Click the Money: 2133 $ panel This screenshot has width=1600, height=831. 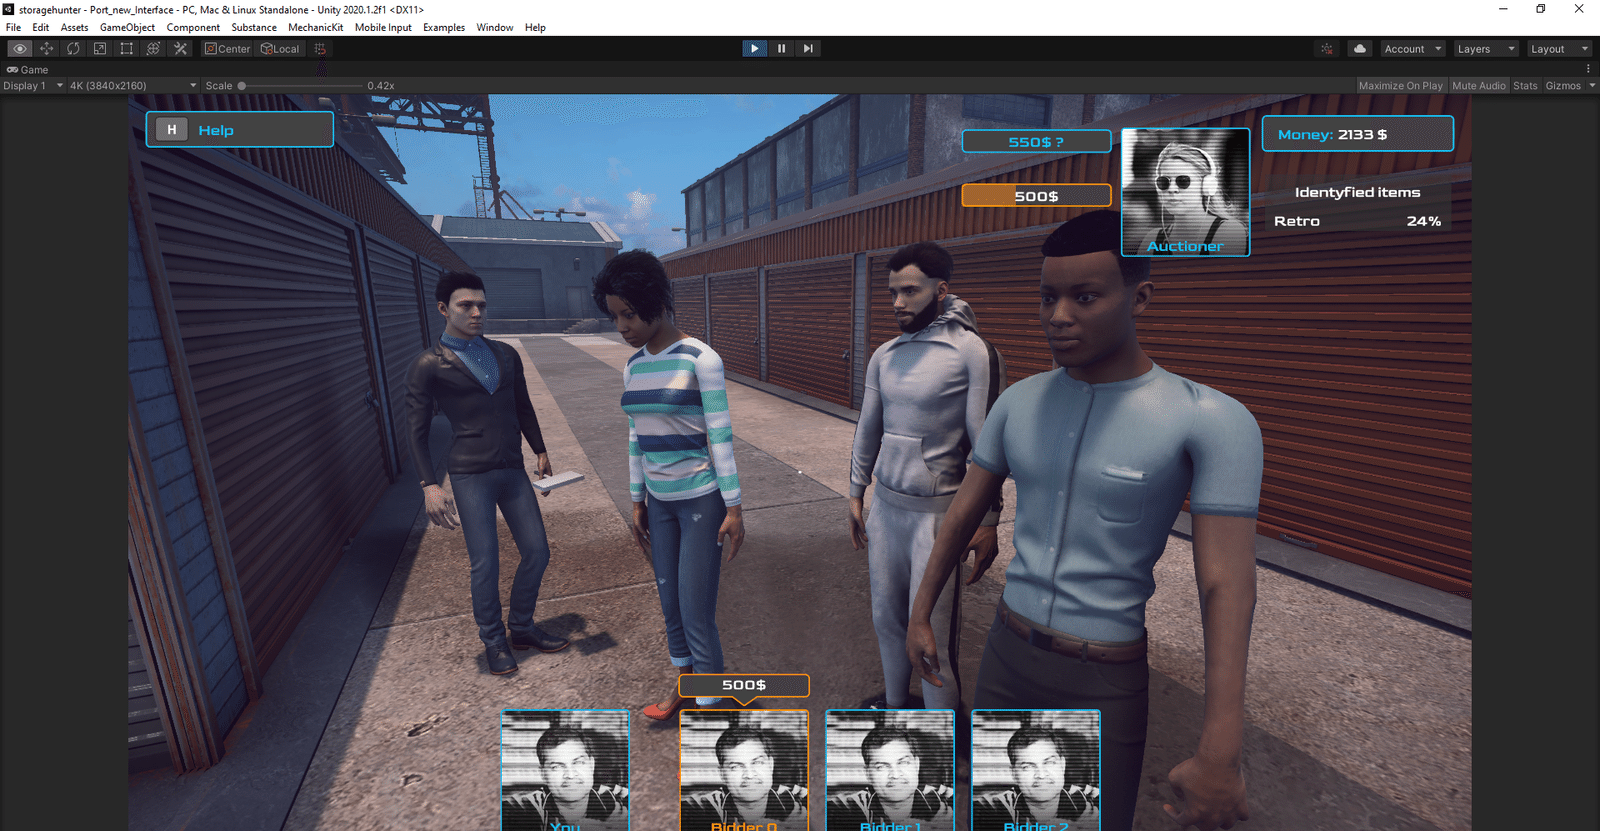coord(1357,134)
